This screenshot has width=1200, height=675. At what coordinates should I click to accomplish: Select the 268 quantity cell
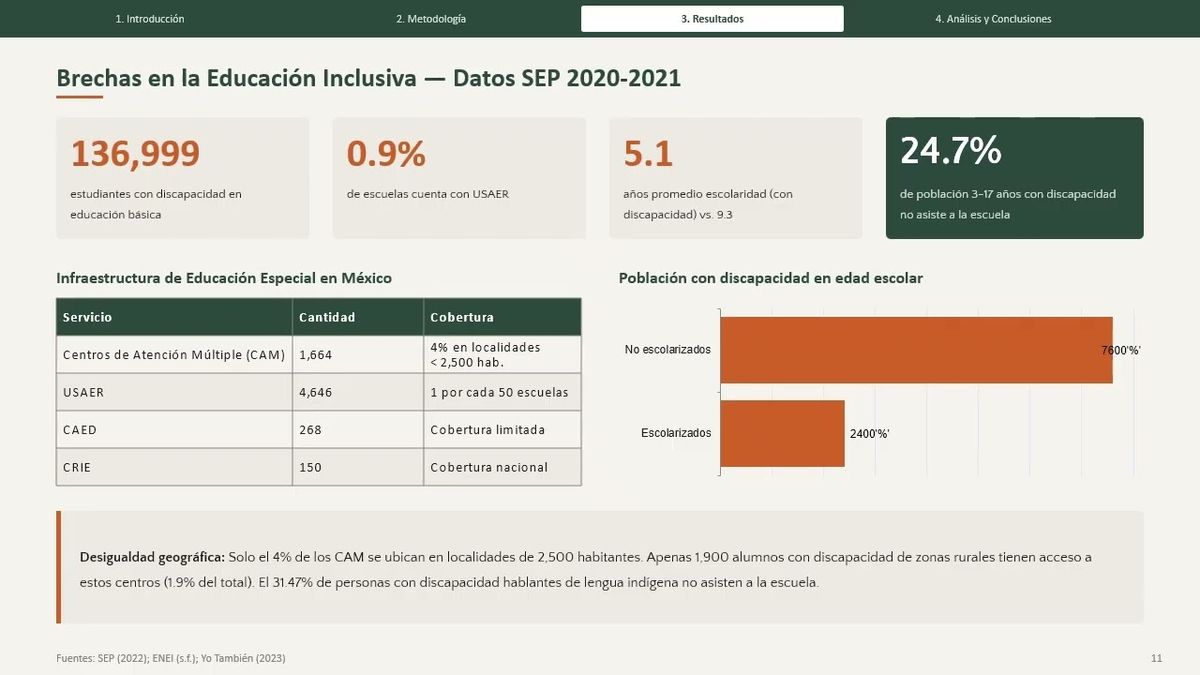click(x=358, y=430)
